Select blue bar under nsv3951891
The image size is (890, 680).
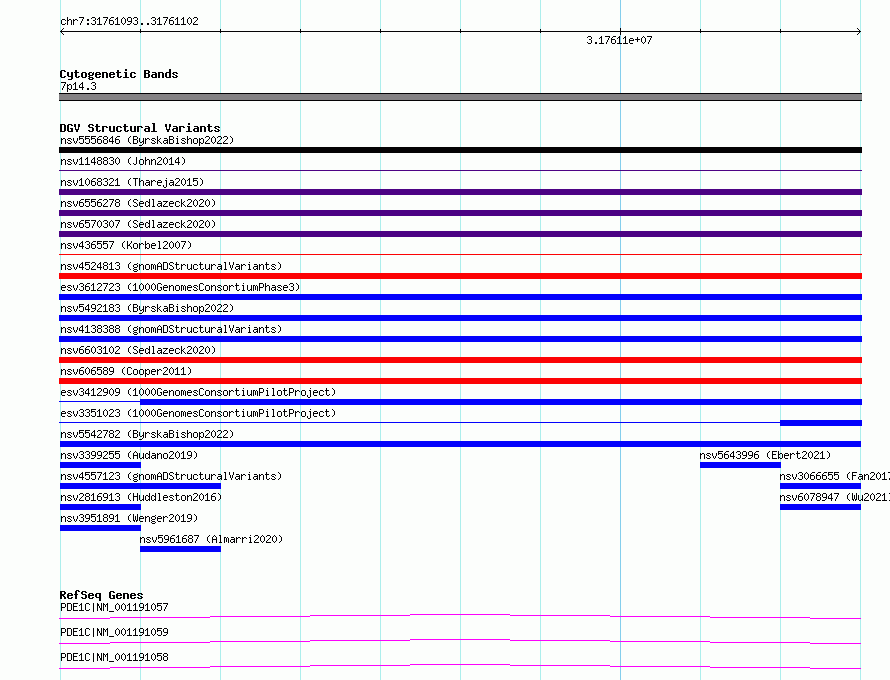tap(100, 528)
